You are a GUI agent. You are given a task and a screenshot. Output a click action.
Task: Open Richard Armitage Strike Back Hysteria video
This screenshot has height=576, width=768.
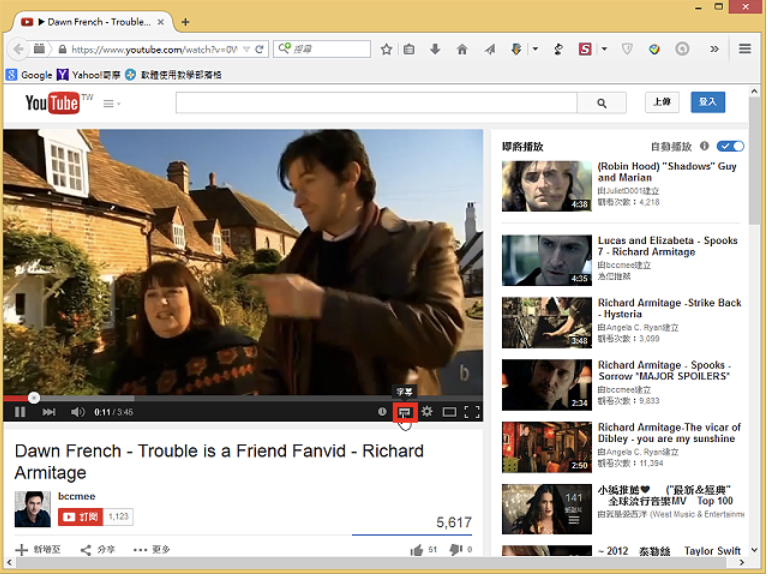tap(669, 309)
